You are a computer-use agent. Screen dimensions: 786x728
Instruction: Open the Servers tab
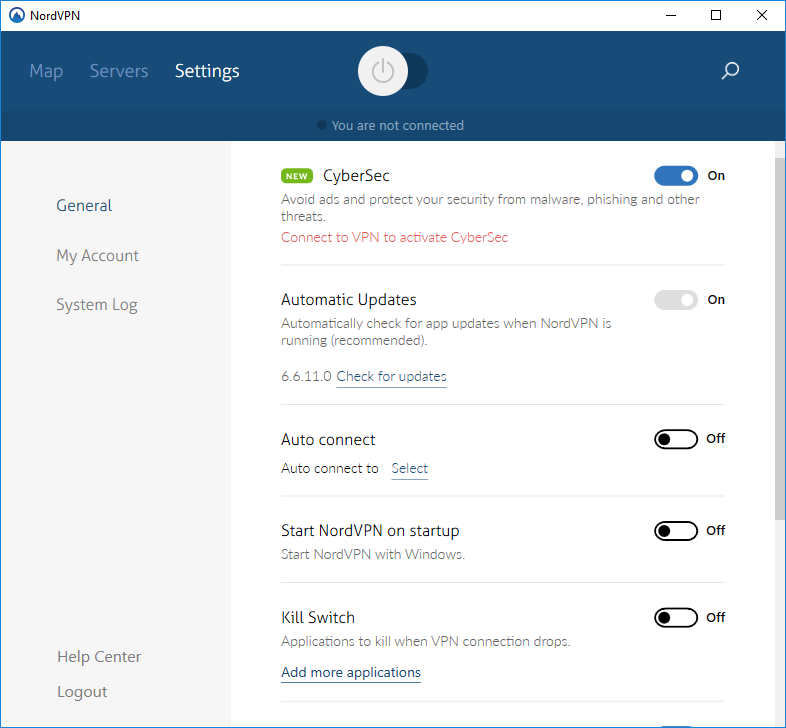pyautogui.click(x=119, y=71)
